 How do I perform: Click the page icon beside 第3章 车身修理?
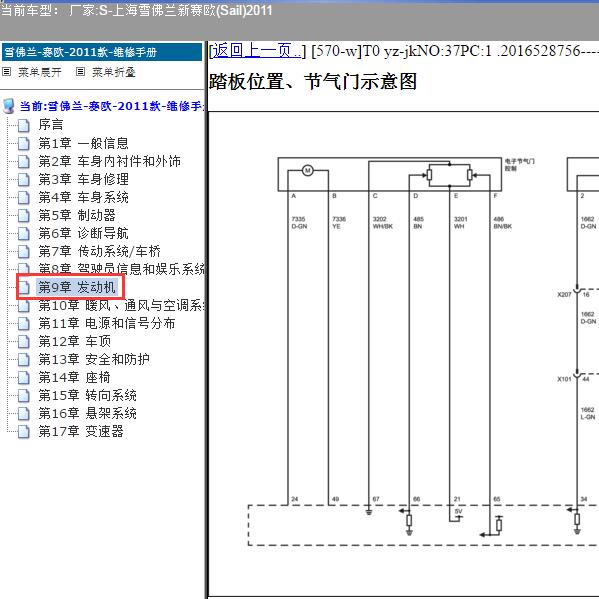[24, 179]
